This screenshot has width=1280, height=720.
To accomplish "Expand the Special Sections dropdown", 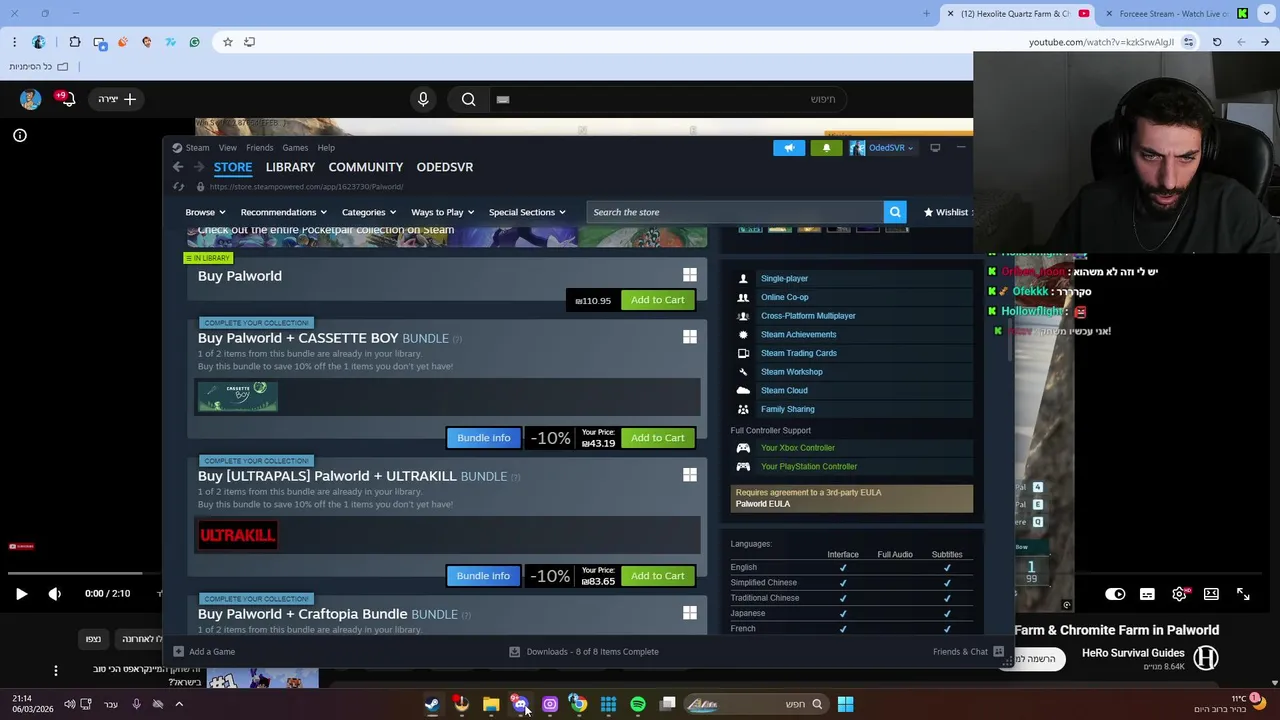I will point(527,212).
